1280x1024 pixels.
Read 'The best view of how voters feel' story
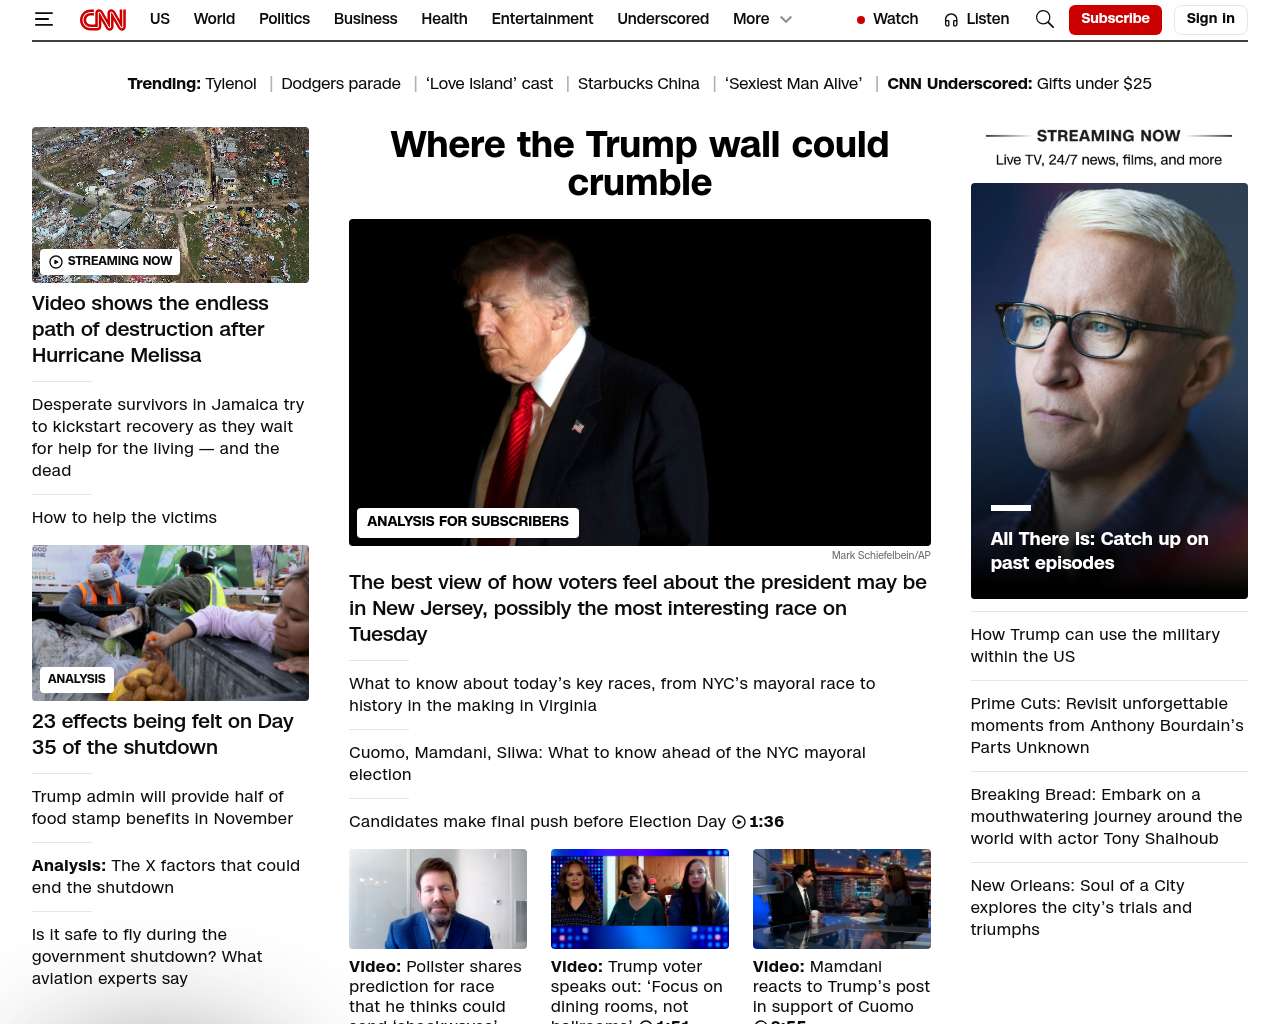[x=638, y=608]
